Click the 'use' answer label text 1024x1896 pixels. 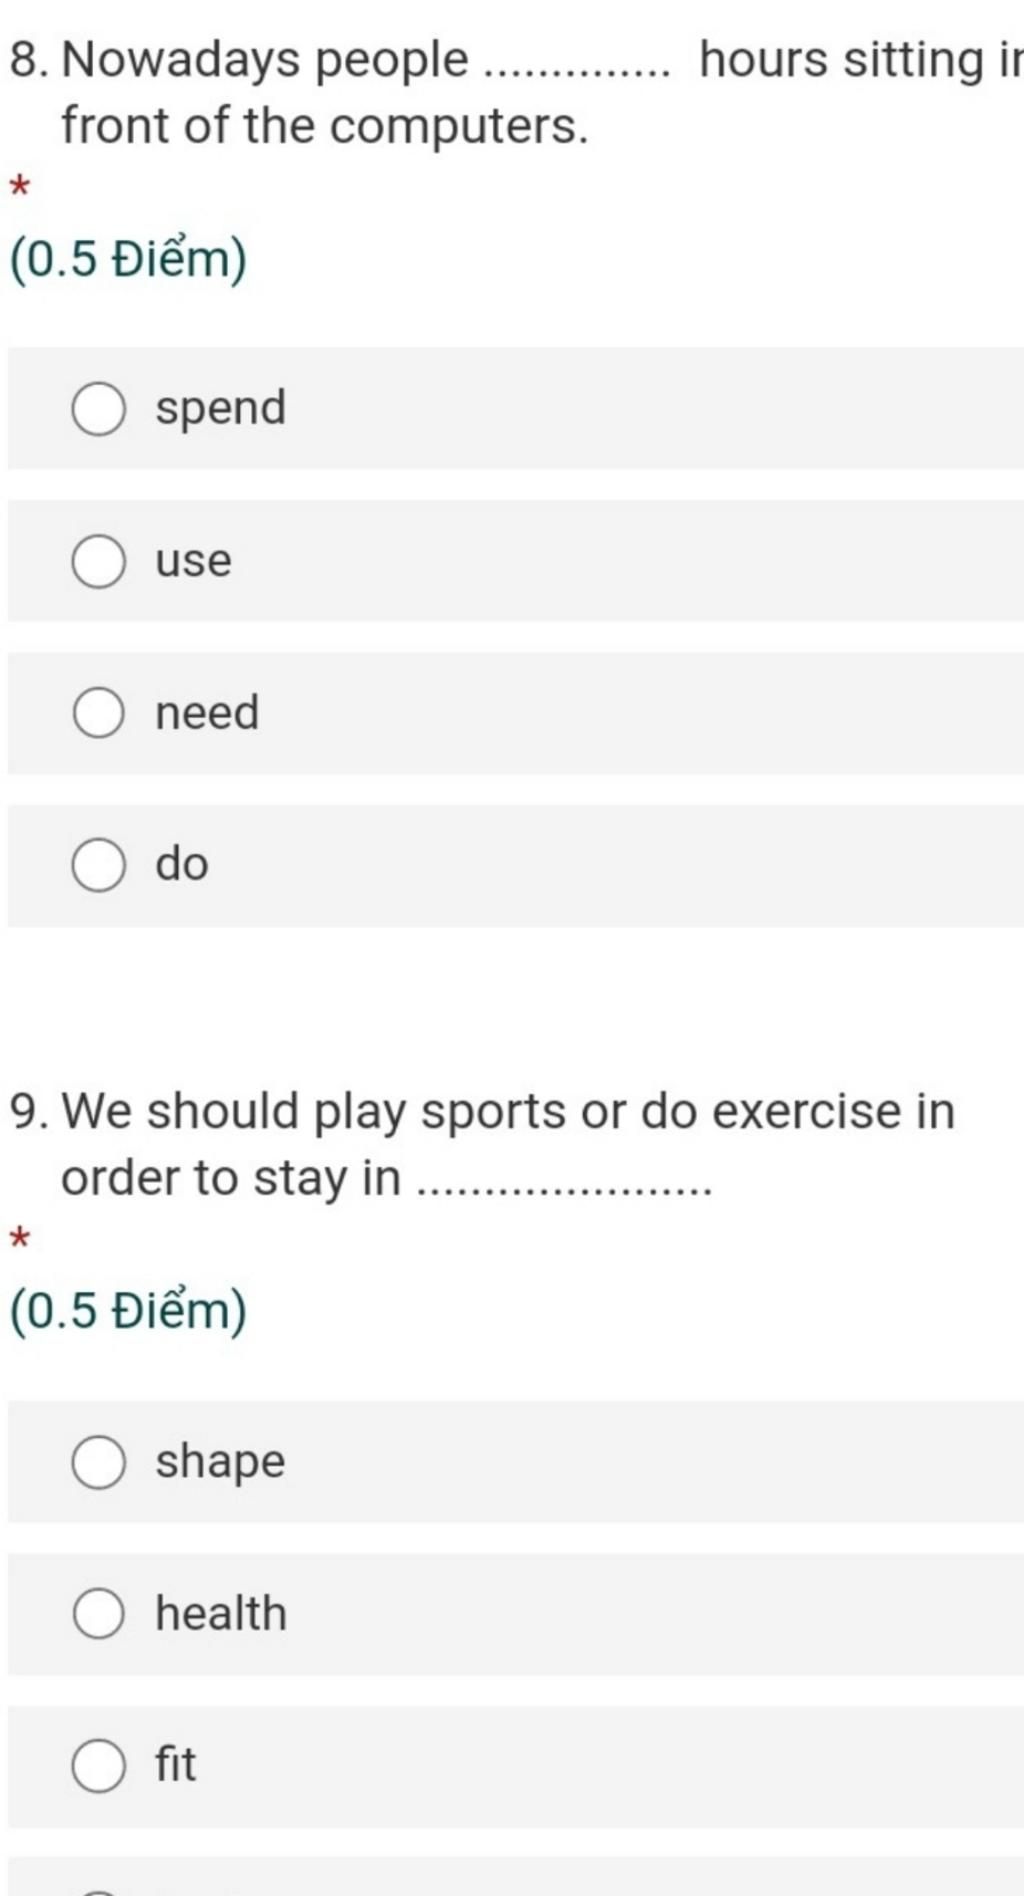click(193, 561)
